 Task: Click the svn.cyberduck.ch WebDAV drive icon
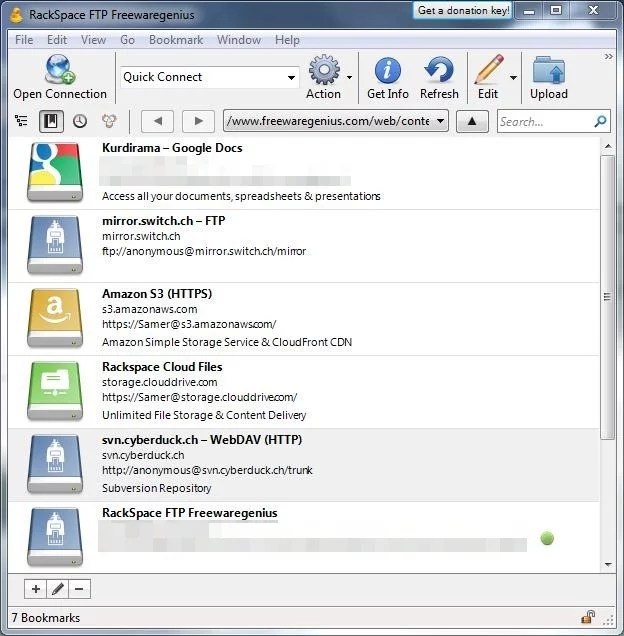pyautogui.click(x=55, y=464)
